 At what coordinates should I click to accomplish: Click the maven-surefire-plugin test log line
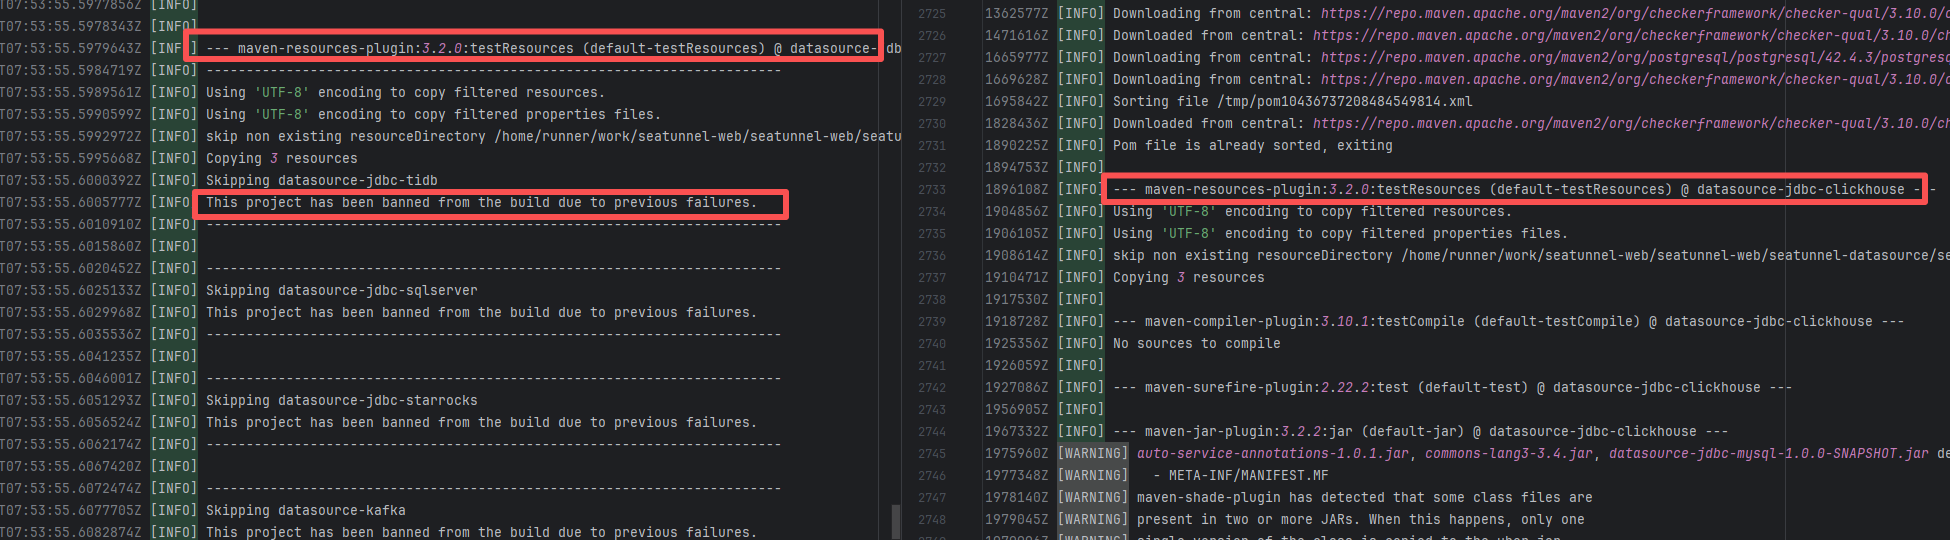pyautogui.click(x=1451, y=388)
